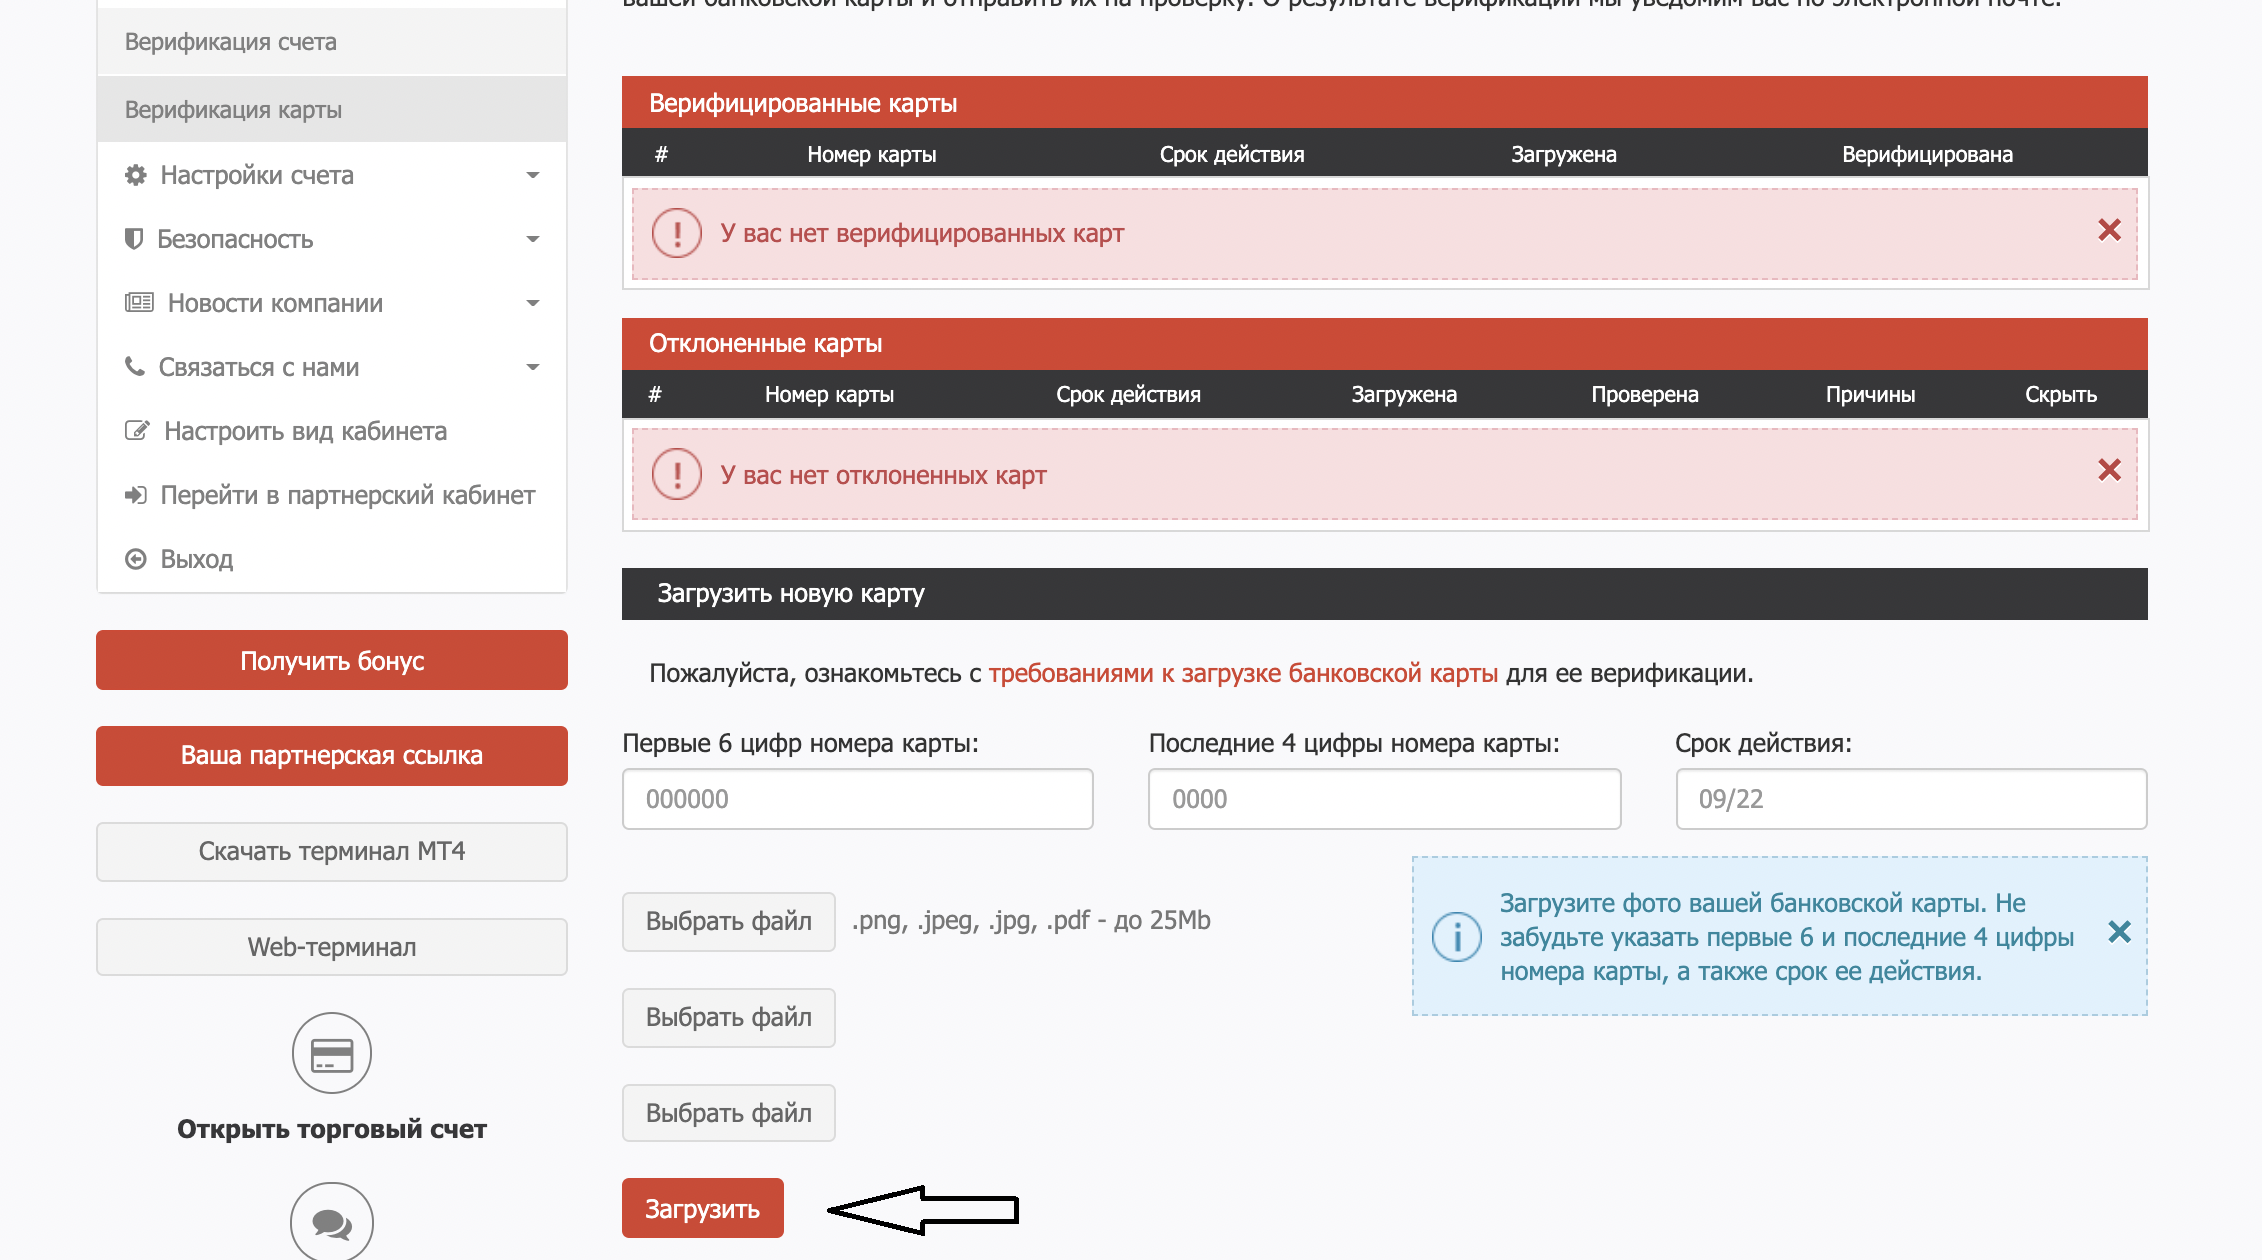2262x1260 pixels.
Task: Close the 'У вас нет отклоненных карт' alert
Action: point(2109,470)
